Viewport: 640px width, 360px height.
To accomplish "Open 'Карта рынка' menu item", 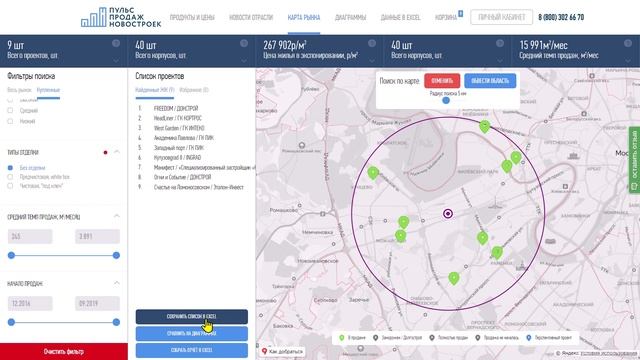I will 304,17.
